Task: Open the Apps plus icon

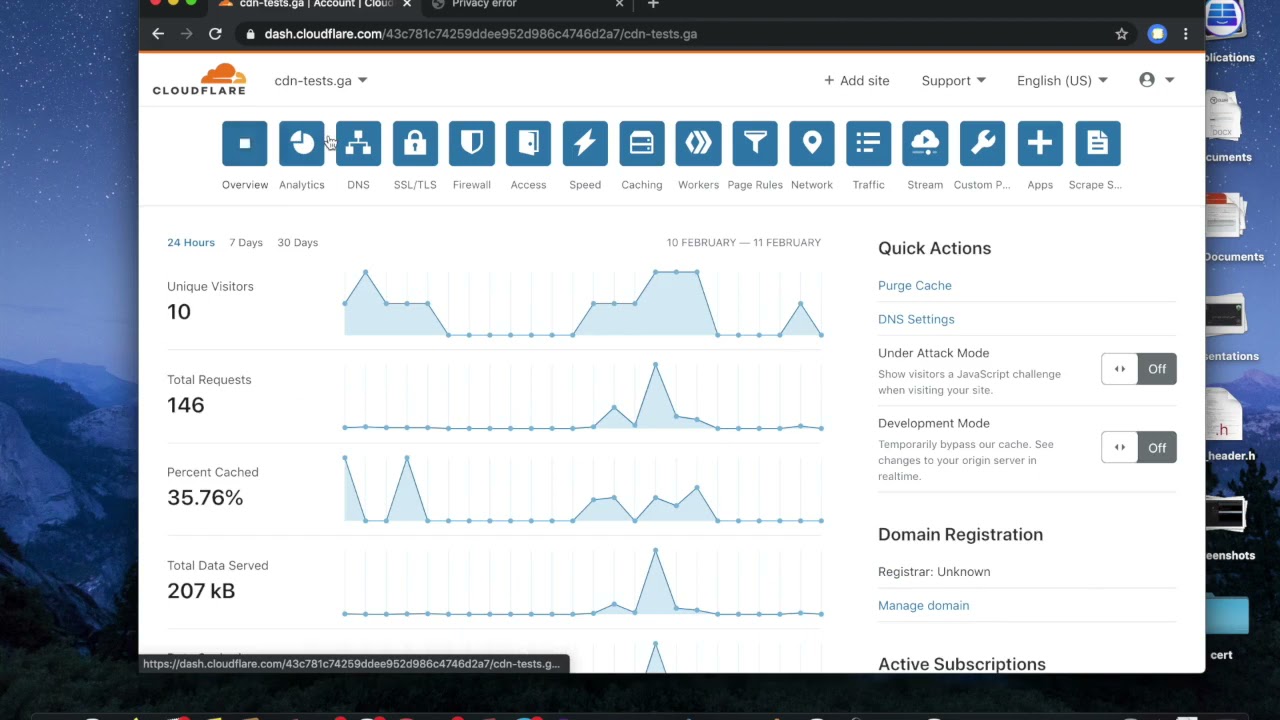Action: pos(1040,144)
